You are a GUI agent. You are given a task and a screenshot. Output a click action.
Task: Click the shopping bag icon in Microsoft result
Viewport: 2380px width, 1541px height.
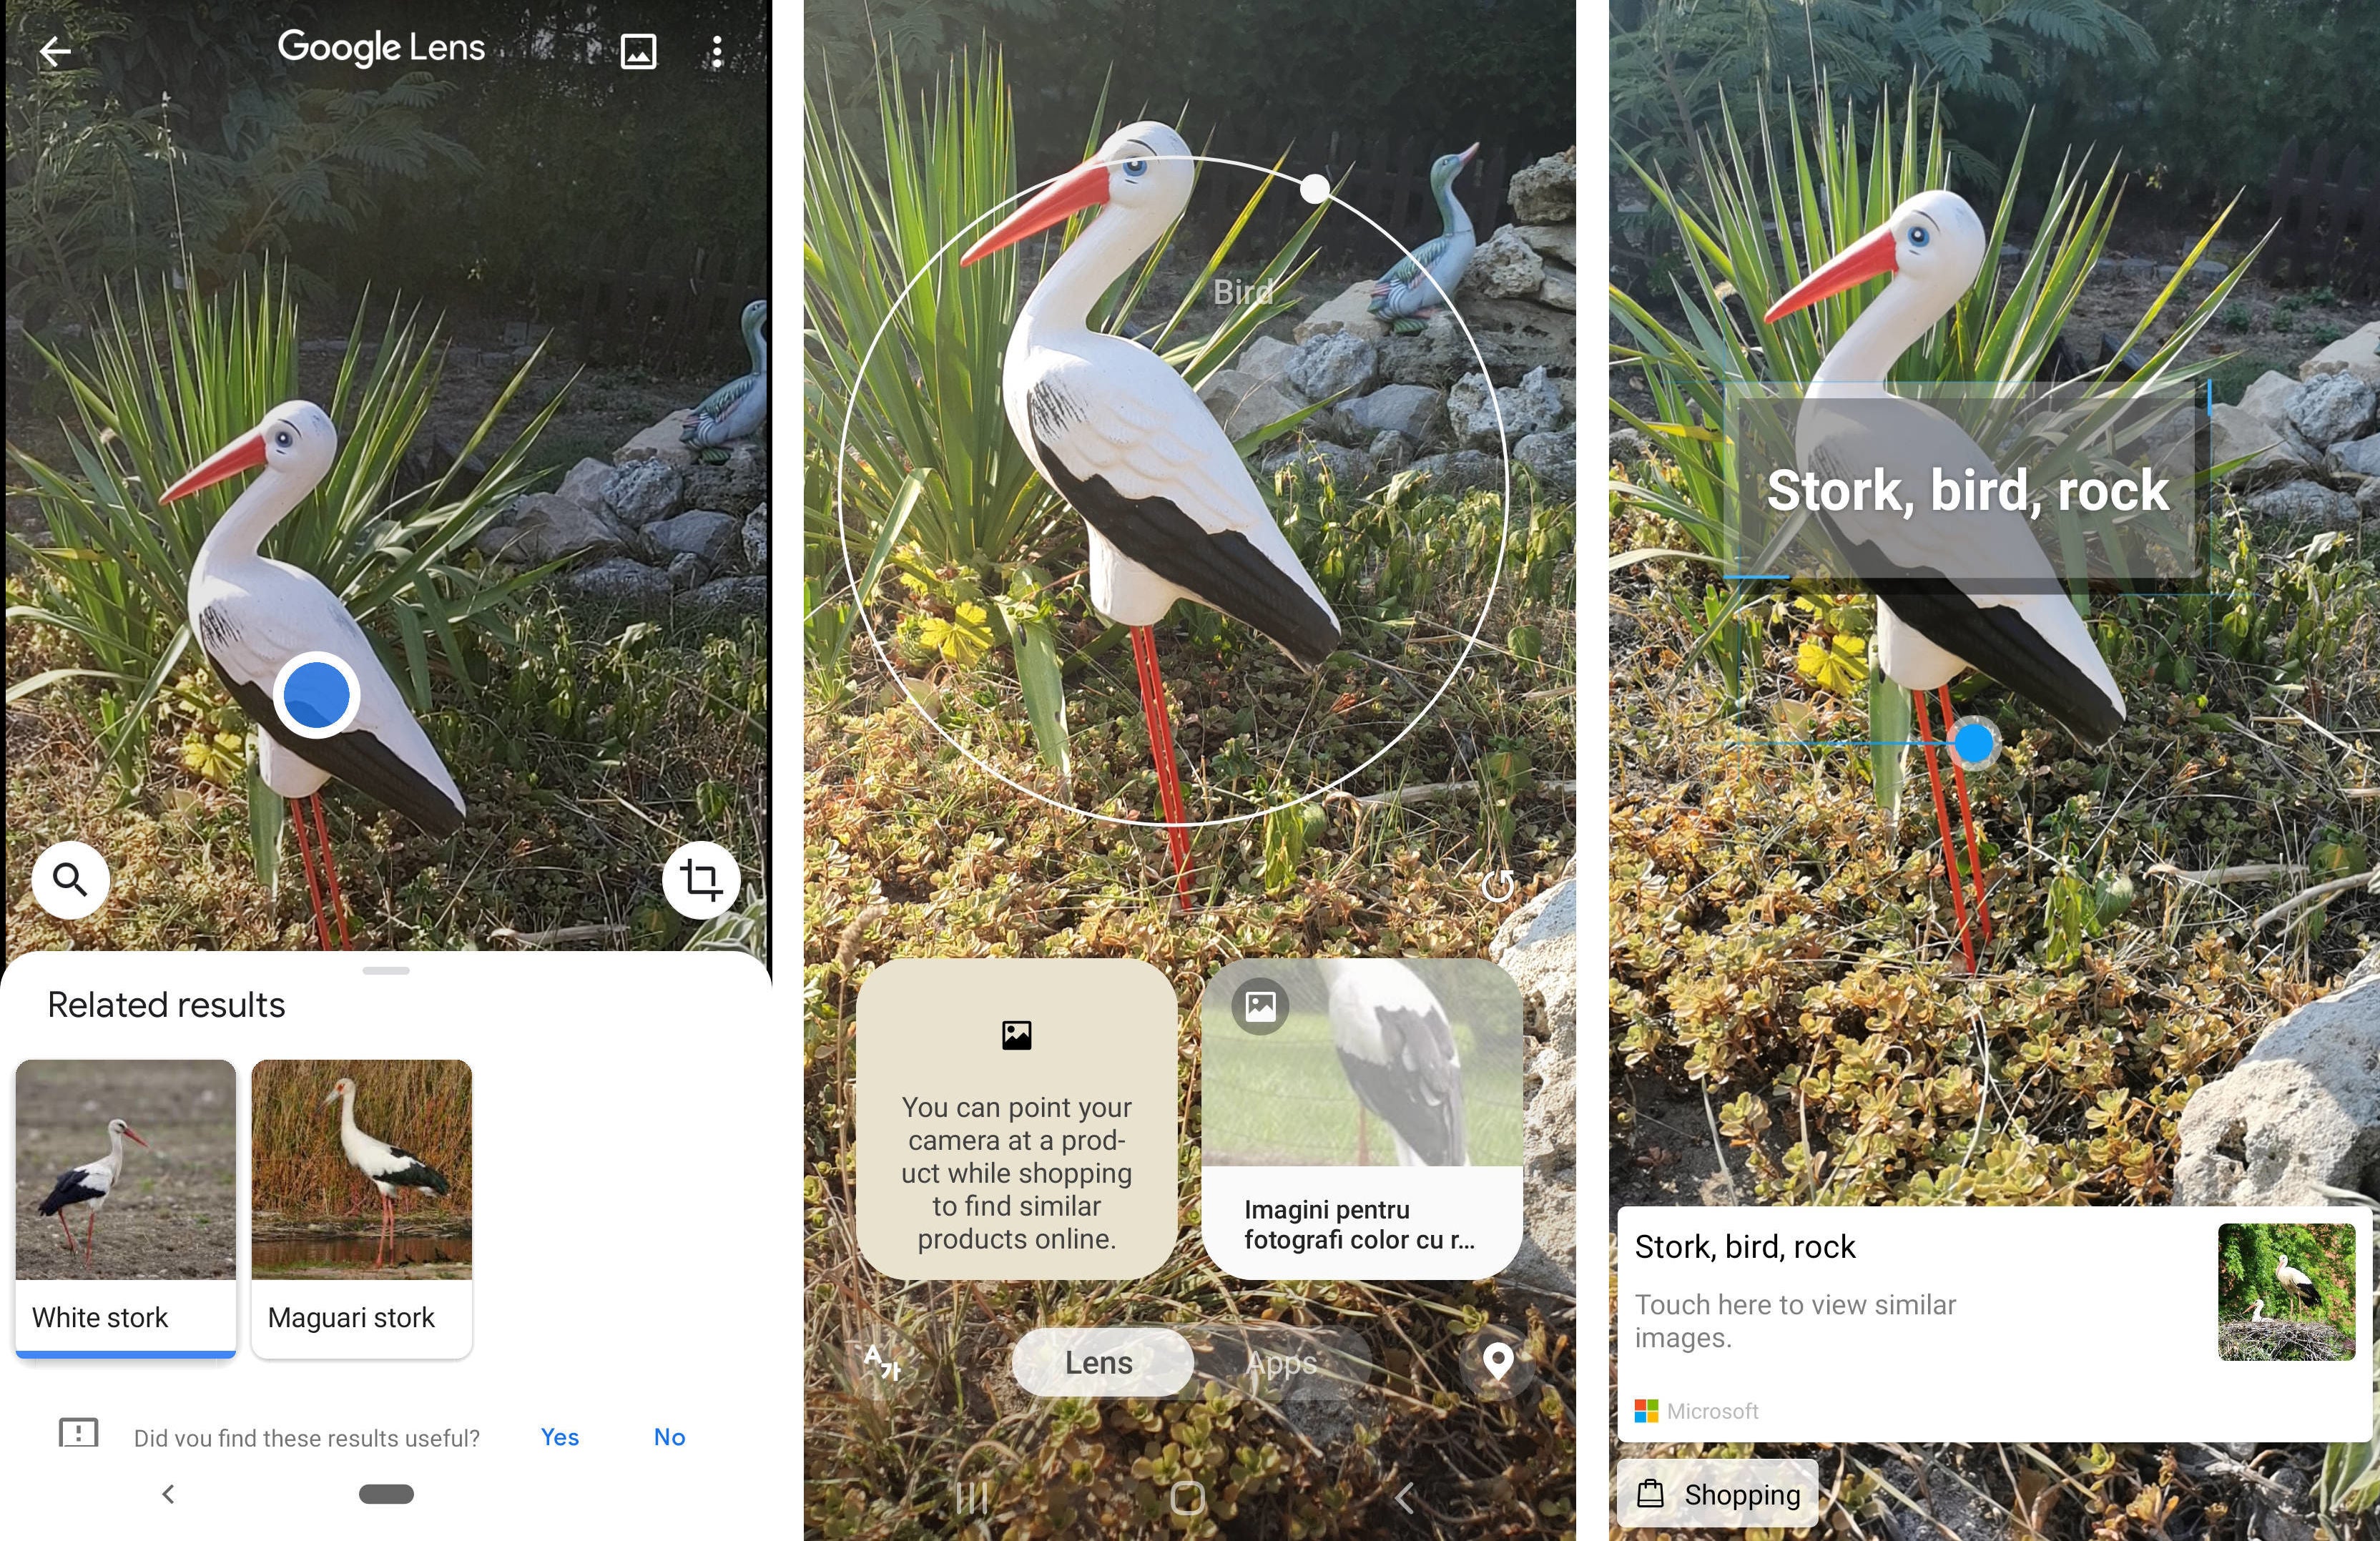[x=1650, y=1487]
